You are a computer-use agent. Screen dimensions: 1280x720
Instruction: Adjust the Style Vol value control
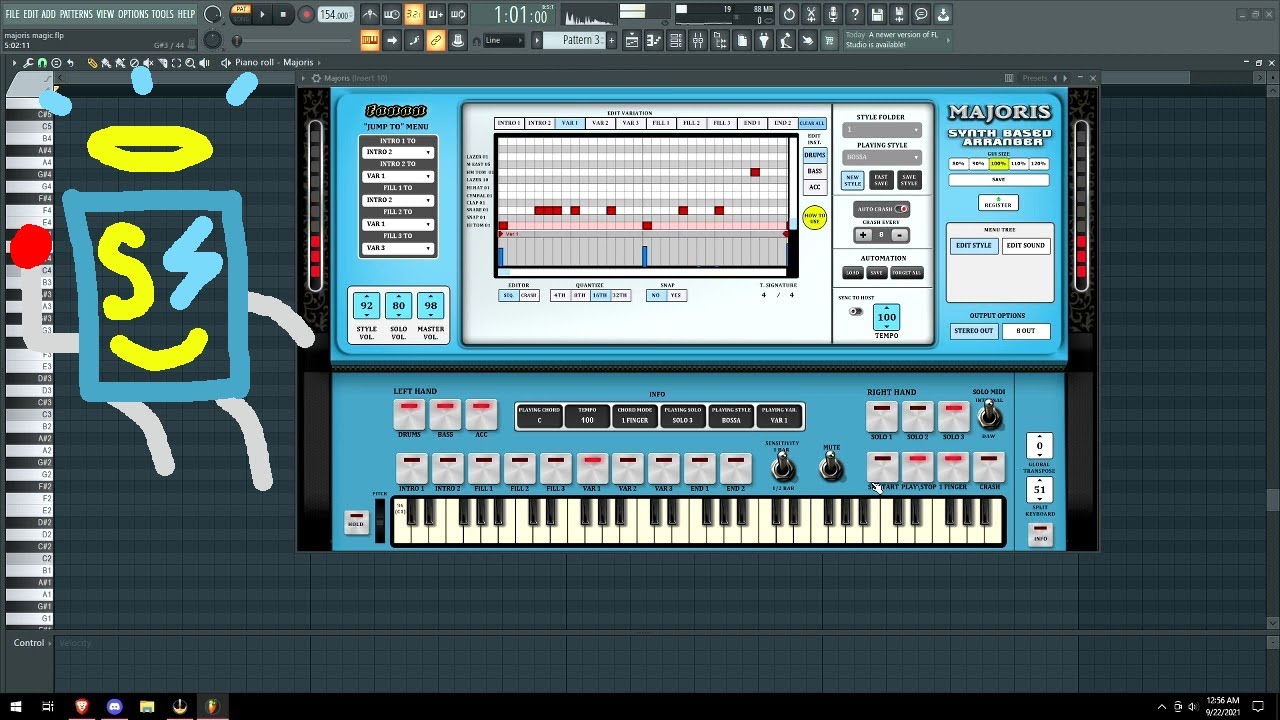click(367, 306)
